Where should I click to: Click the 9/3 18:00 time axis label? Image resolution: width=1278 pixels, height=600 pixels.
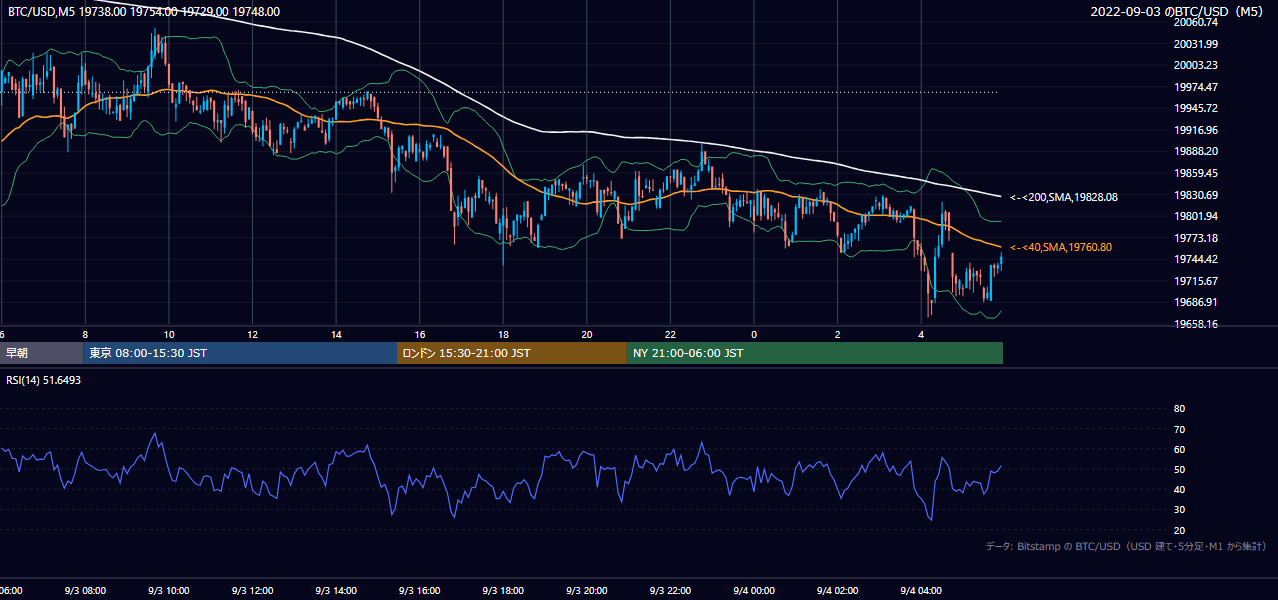pyautogui.click(x=503, y=591)
